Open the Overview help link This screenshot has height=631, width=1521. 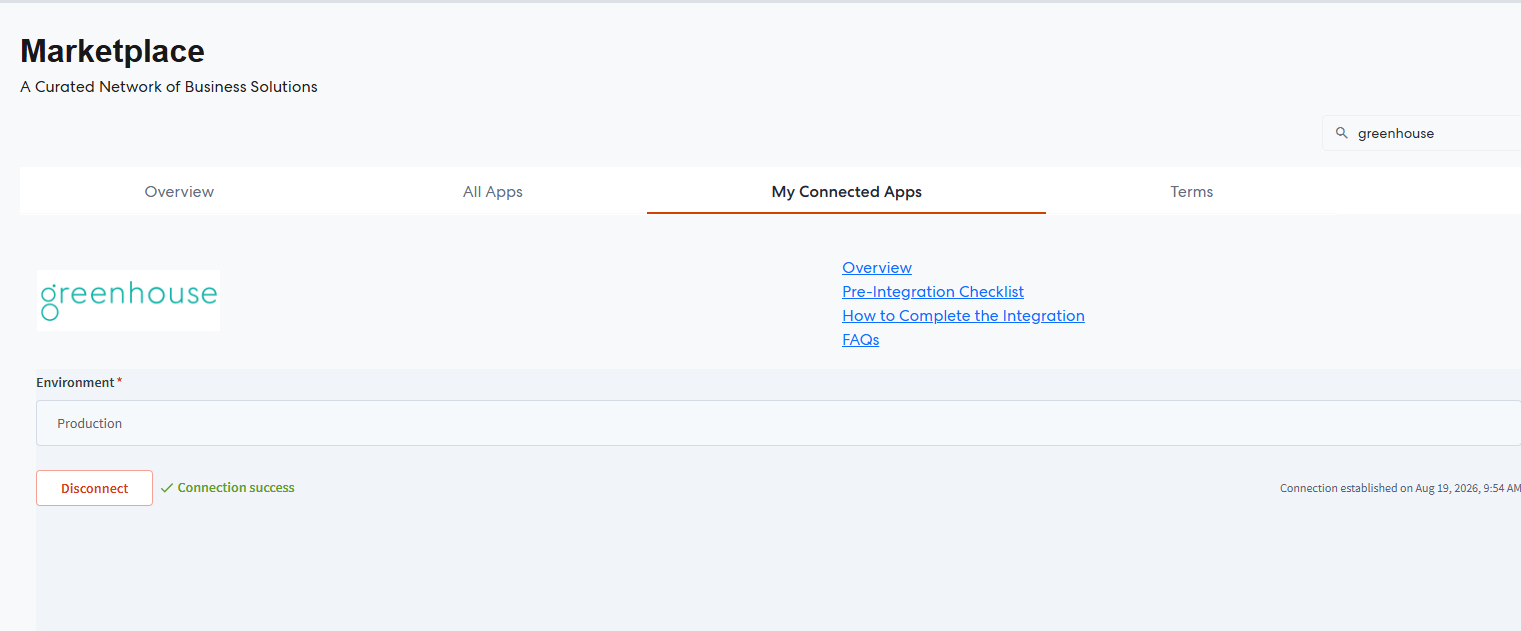877,268
